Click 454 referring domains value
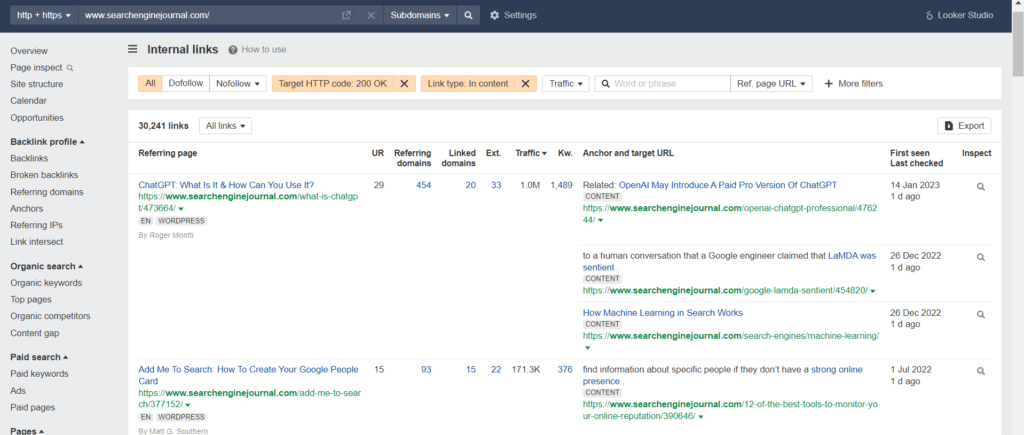Screen dimensions: 1024x435 [423, 185]
